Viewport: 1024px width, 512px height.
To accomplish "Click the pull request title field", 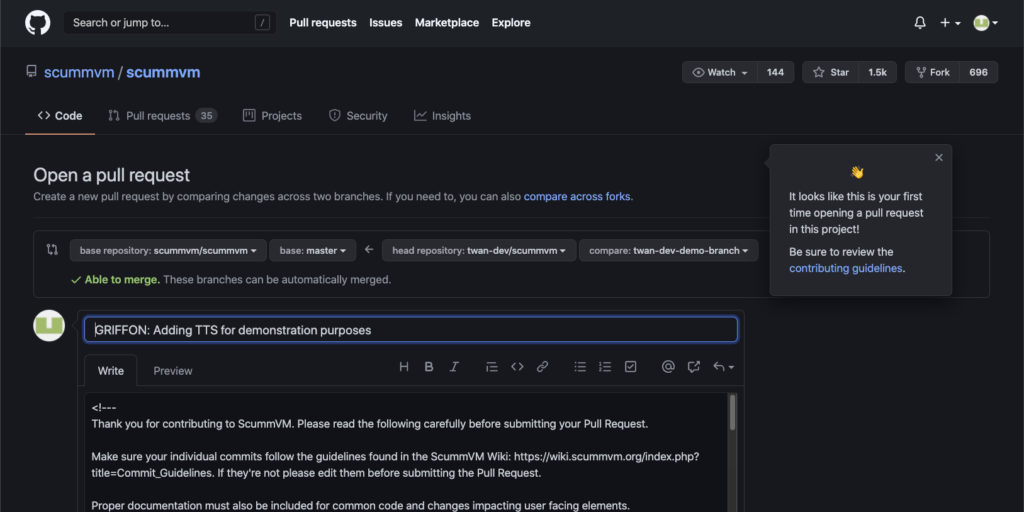I will click(x=411, y=330).
